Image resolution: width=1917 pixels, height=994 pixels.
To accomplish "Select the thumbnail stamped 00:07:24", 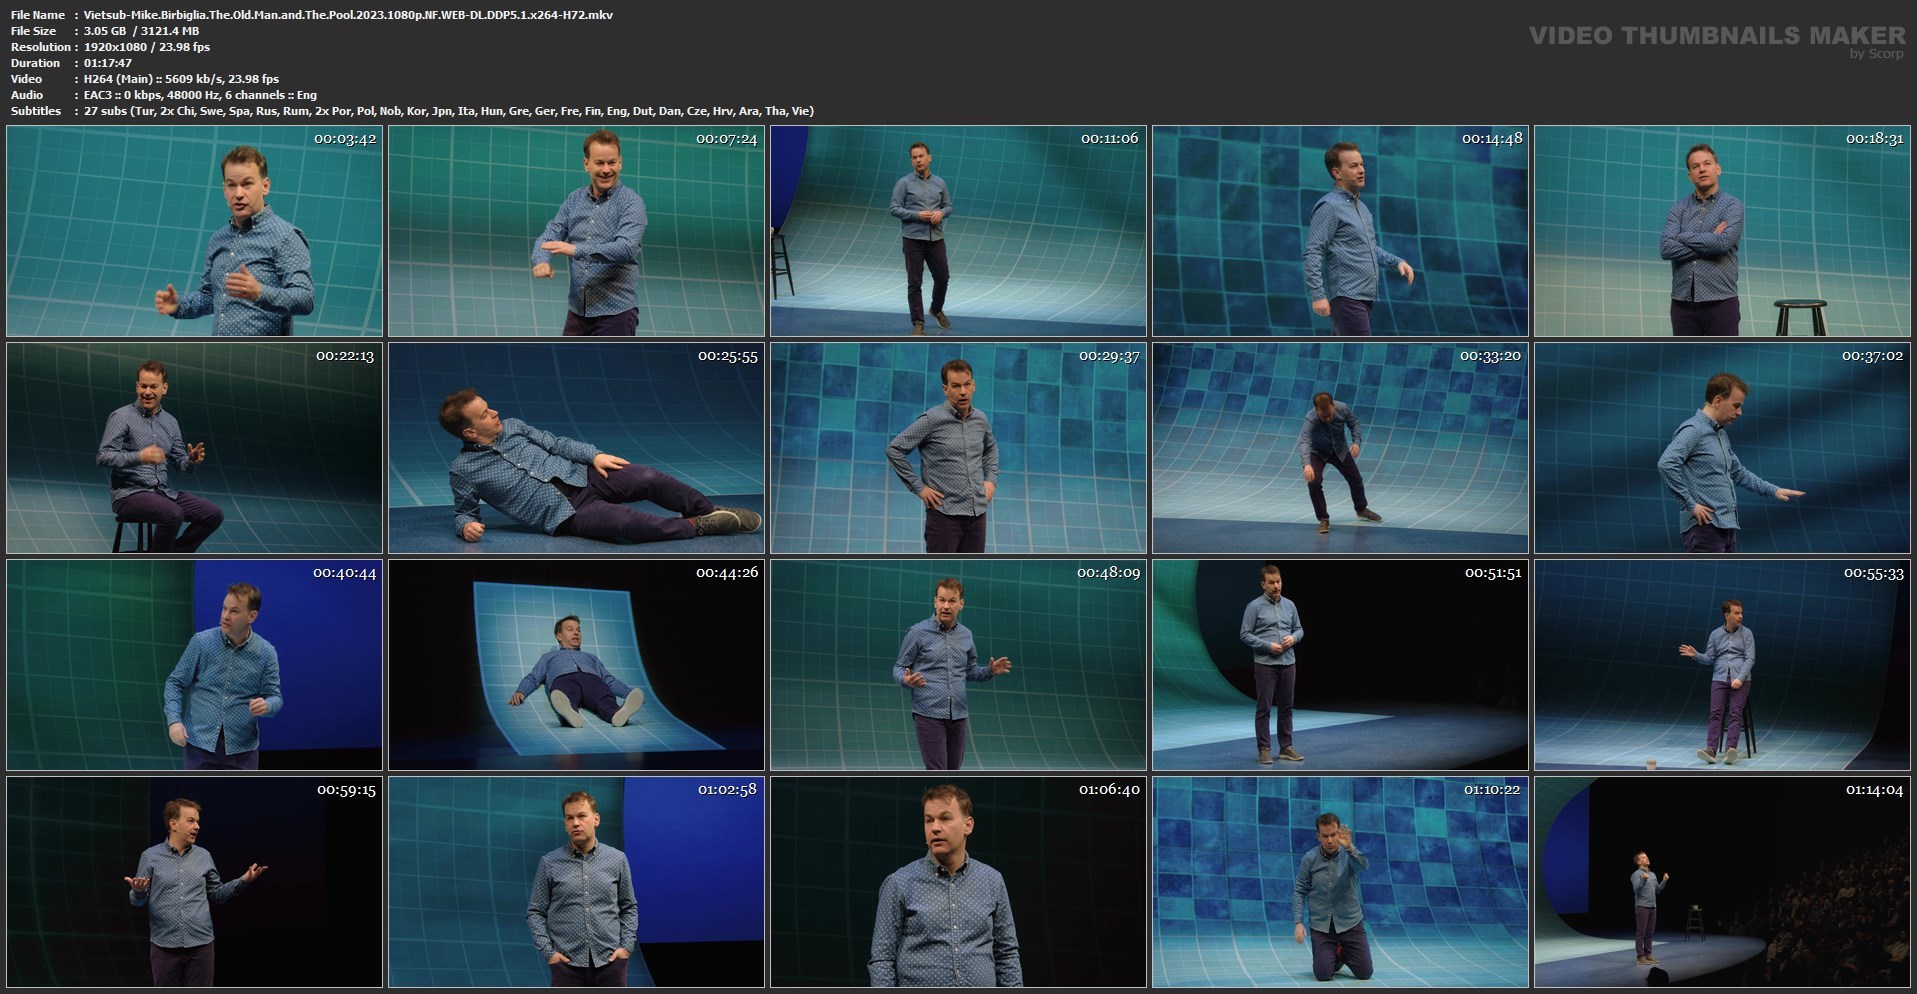I will 577,231.
